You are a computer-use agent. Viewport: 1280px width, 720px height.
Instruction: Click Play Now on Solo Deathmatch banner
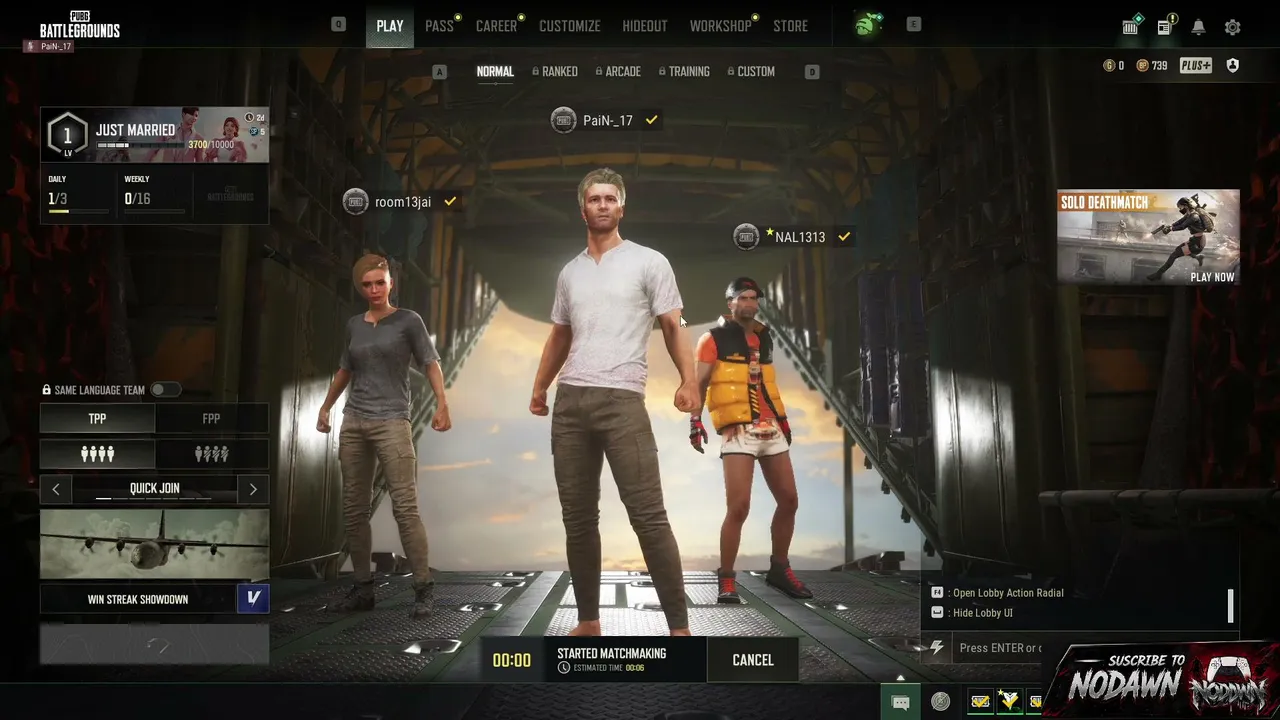1212,277
